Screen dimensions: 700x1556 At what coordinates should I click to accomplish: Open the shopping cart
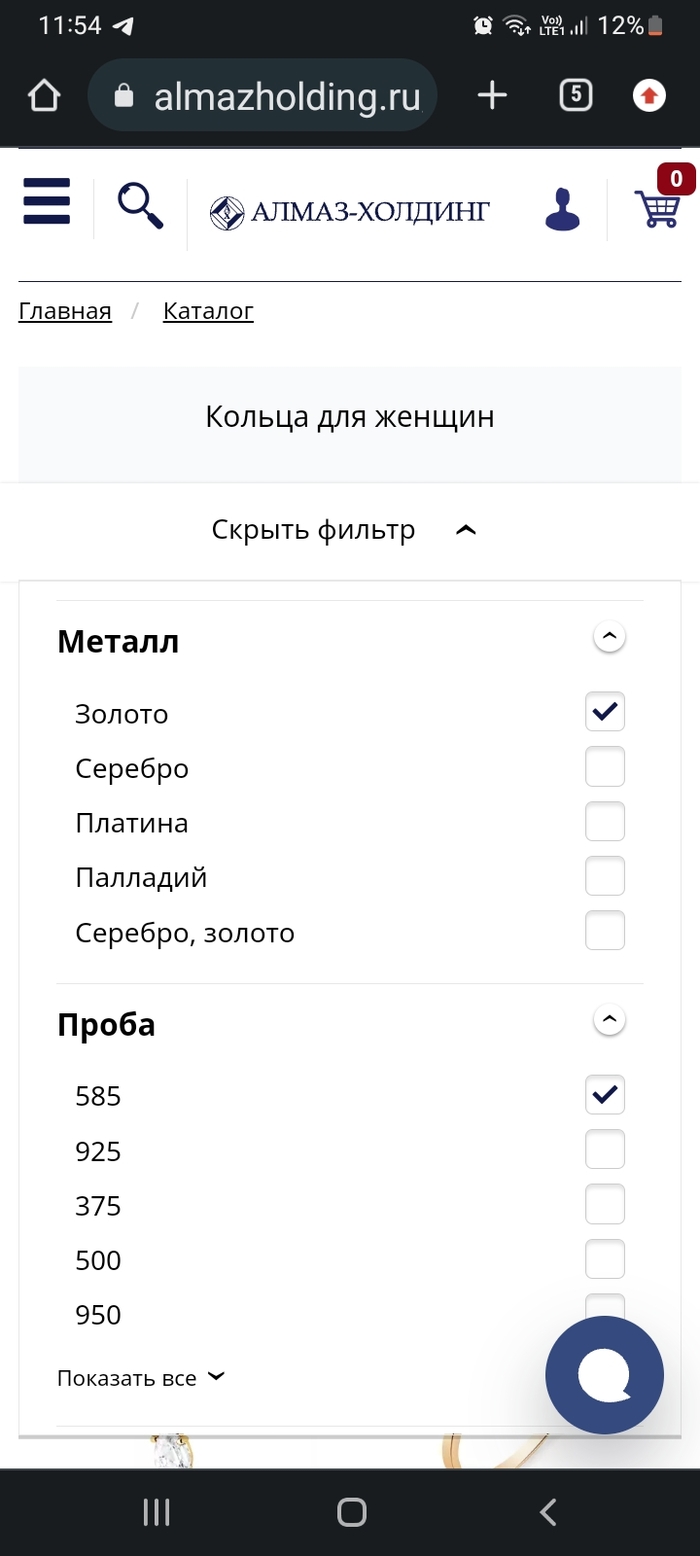pyautogui.click(x=657, y=209)
